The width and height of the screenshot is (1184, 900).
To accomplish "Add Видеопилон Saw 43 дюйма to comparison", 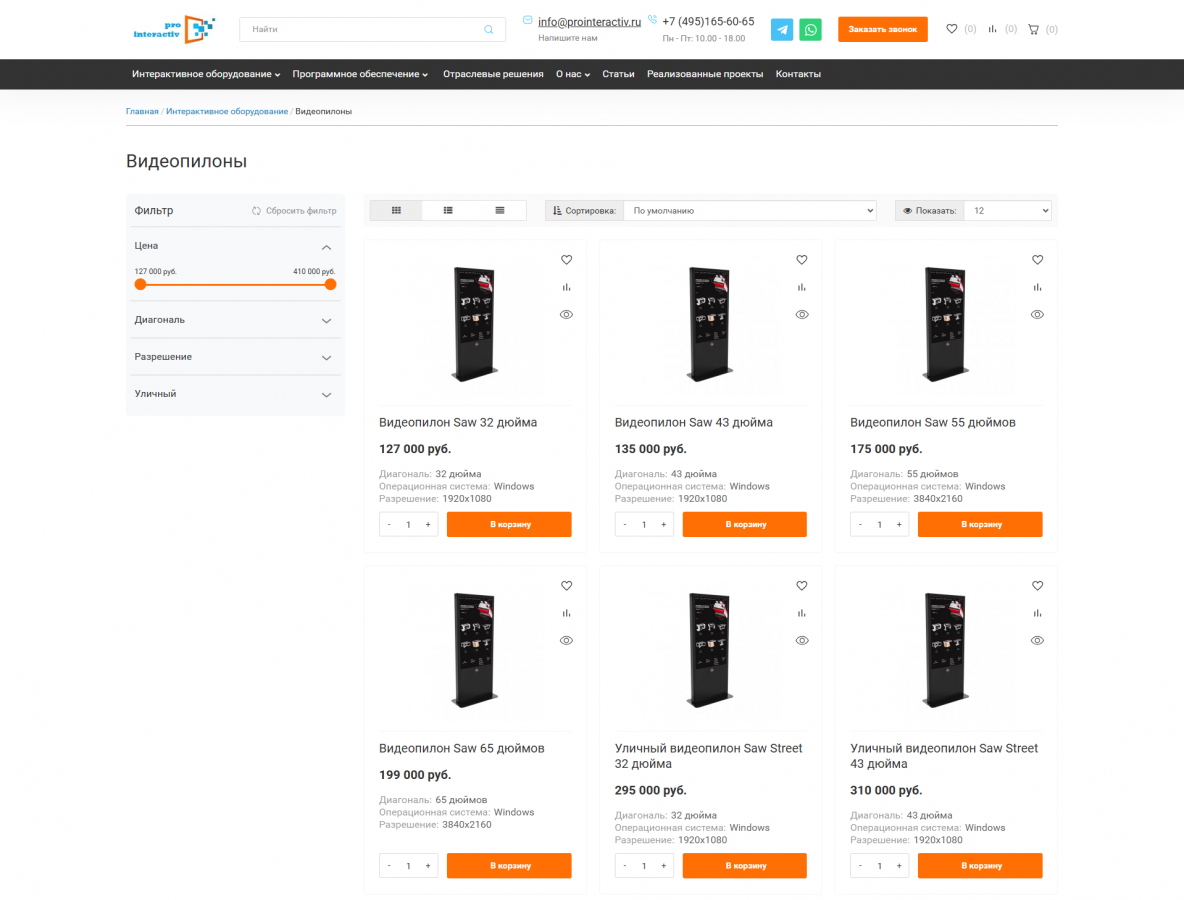I will point(802,287).
